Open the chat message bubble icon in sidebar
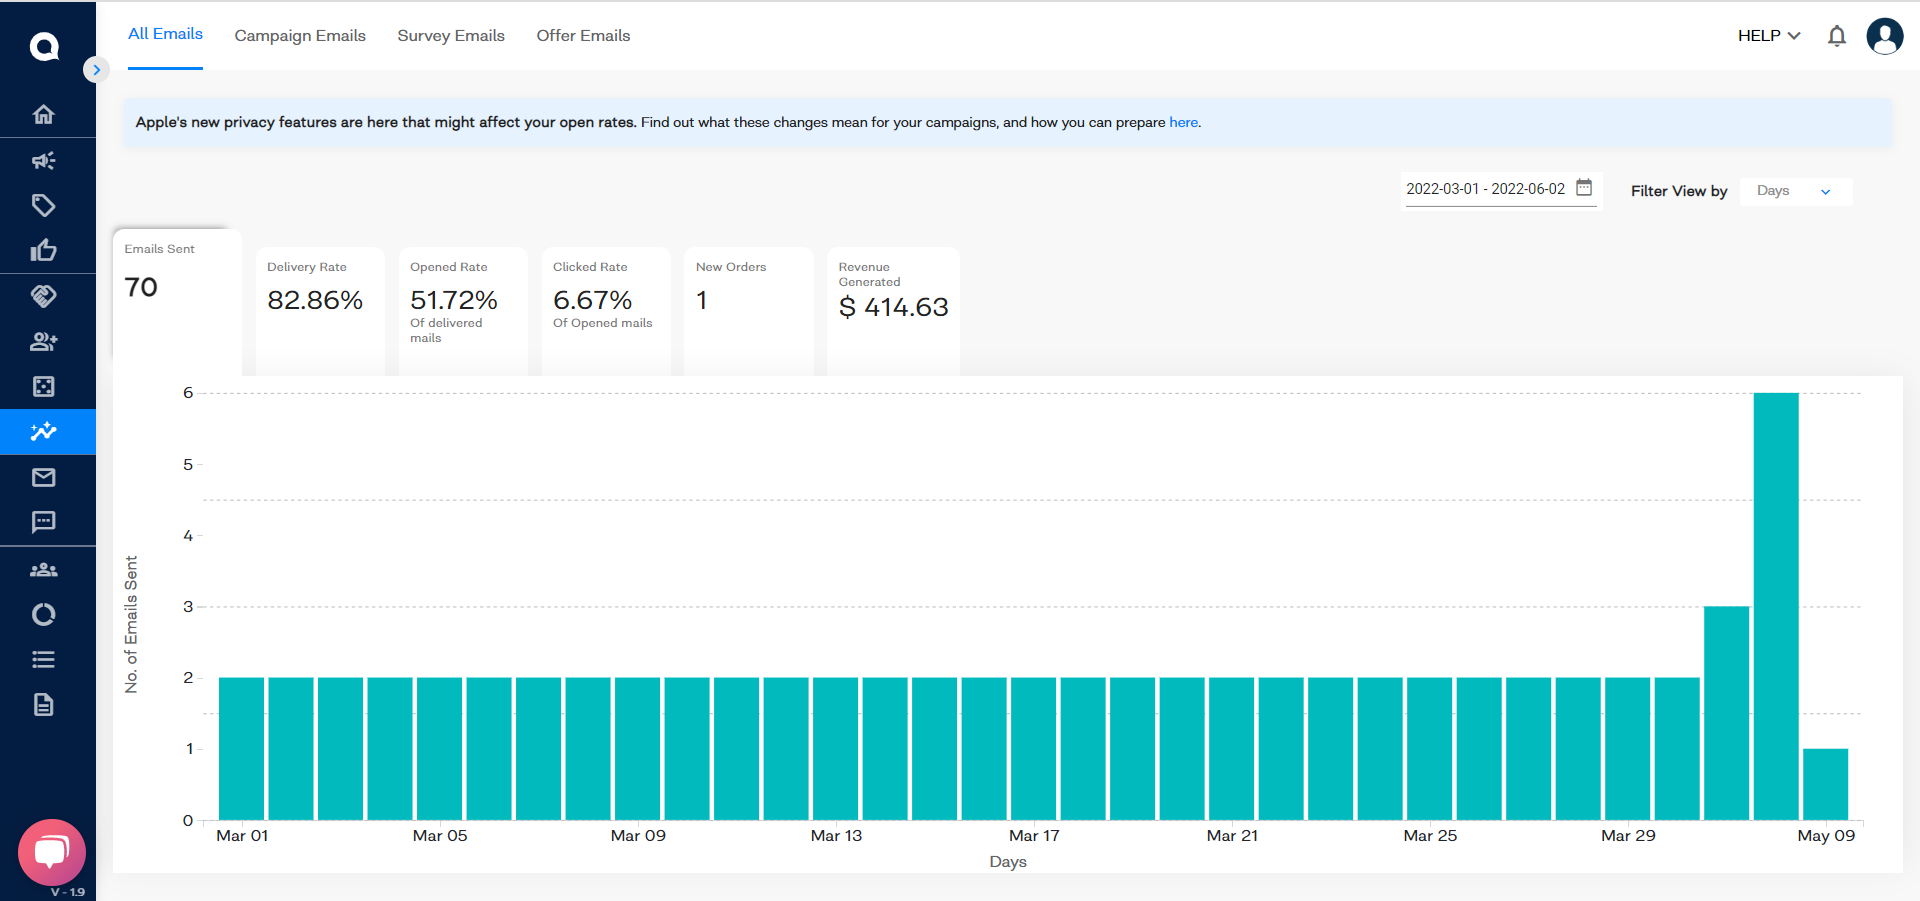The height and width of the screenshot is (901, 1920). point(43,522)
